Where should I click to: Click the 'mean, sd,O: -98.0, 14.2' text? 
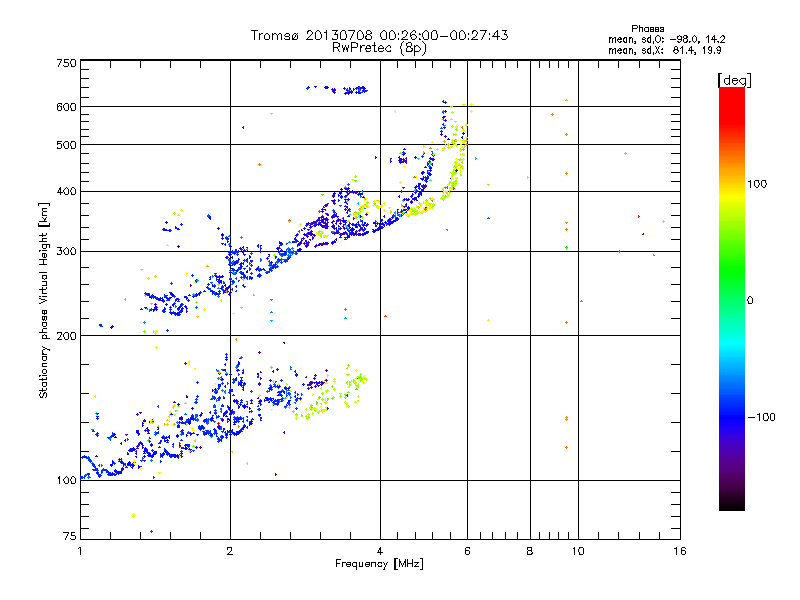[x=666, y=39]
